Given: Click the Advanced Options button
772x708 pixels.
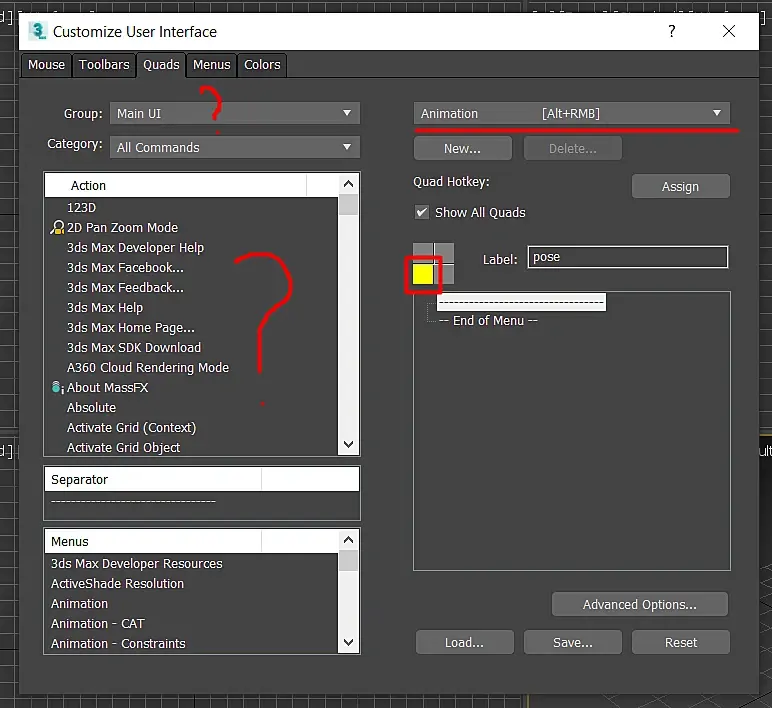Looking at the screenshot, I should [x=640, y=604].
